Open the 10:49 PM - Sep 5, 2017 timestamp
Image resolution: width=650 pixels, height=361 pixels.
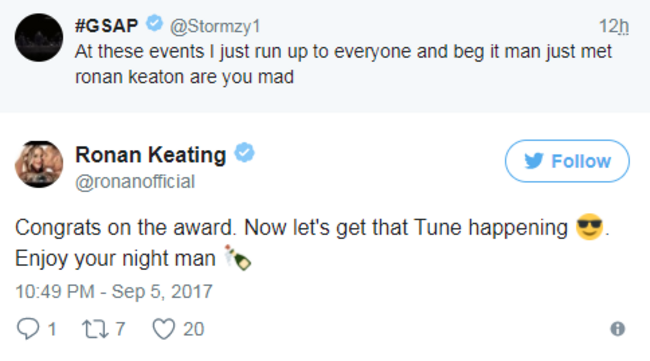tap(114, 291)
